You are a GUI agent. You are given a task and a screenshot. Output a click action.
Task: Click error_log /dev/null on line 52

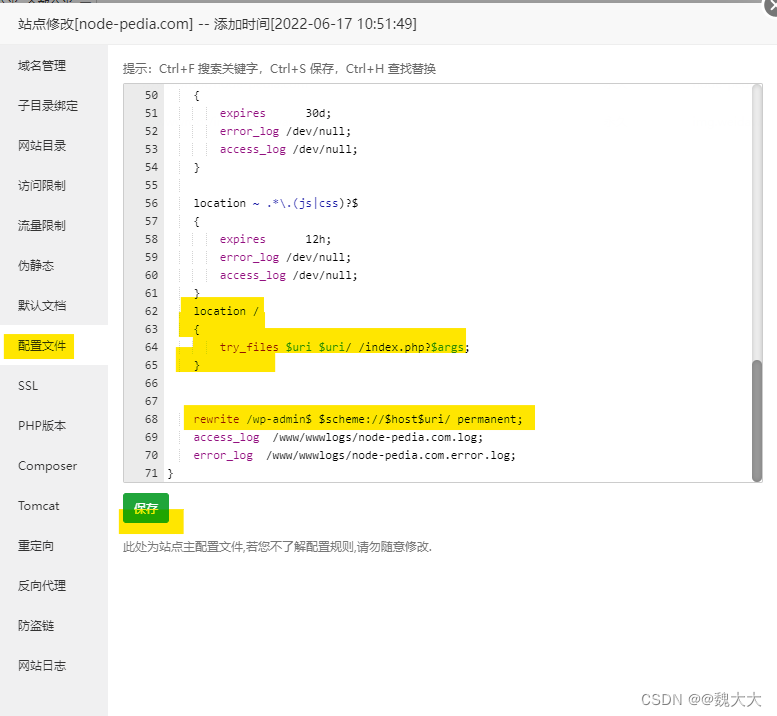[285, 131]
